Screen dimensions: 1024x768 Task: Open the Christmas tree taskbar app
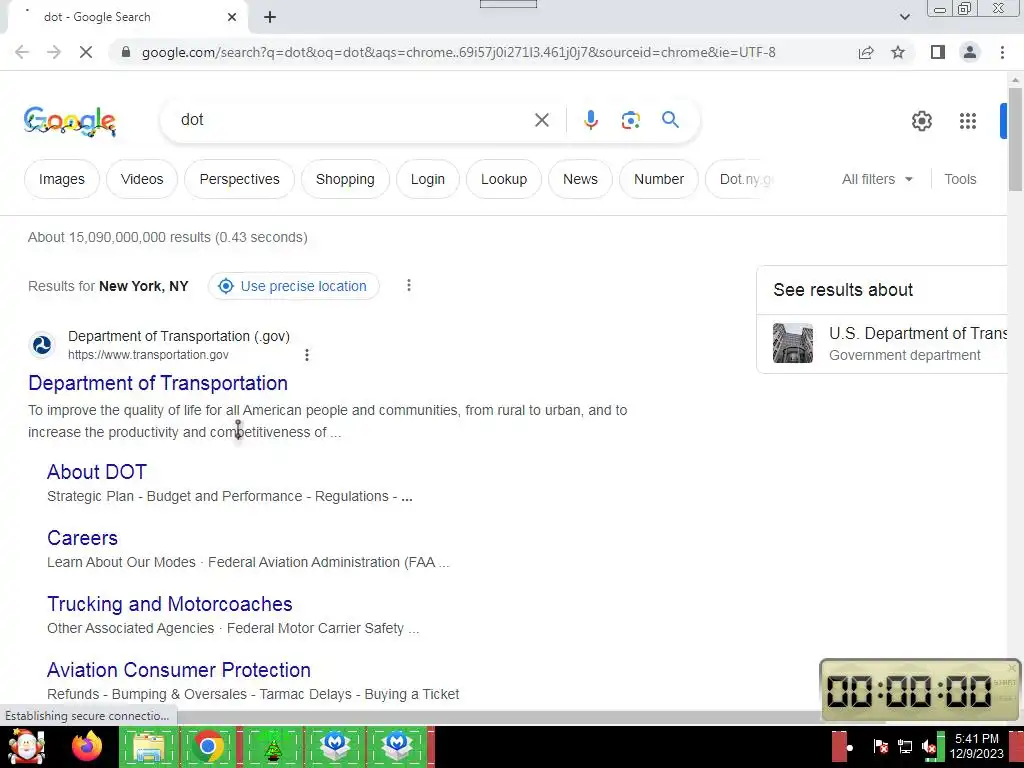coord(272,746)
